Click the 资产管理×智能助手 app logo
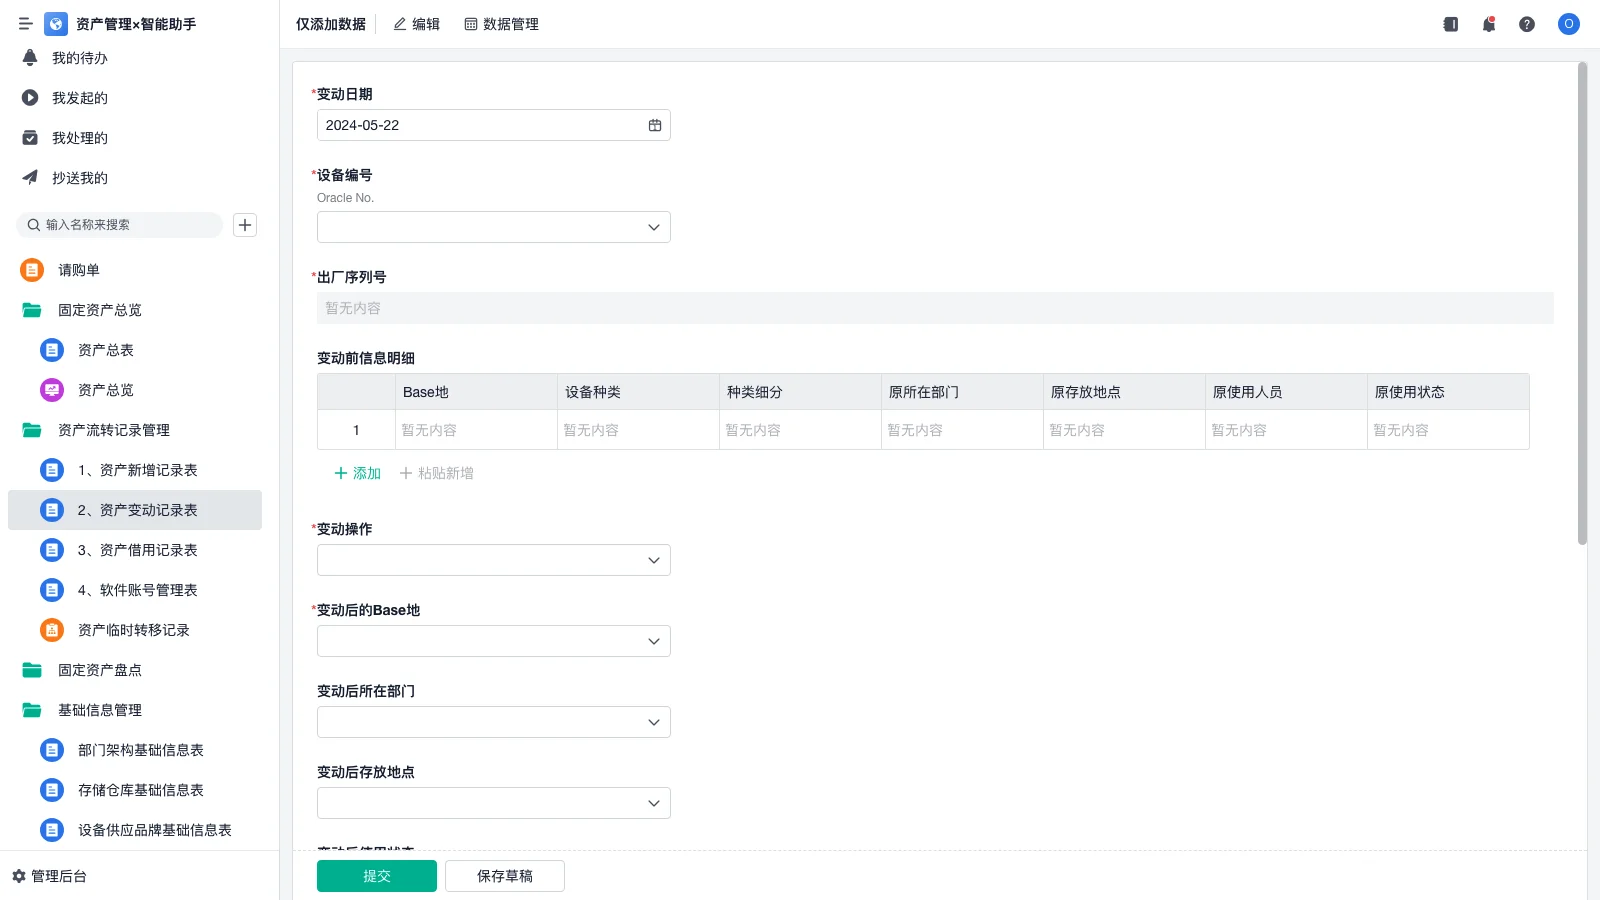Image resolution: width=1600 pixels, height=900 pixels. pos(56,24)
